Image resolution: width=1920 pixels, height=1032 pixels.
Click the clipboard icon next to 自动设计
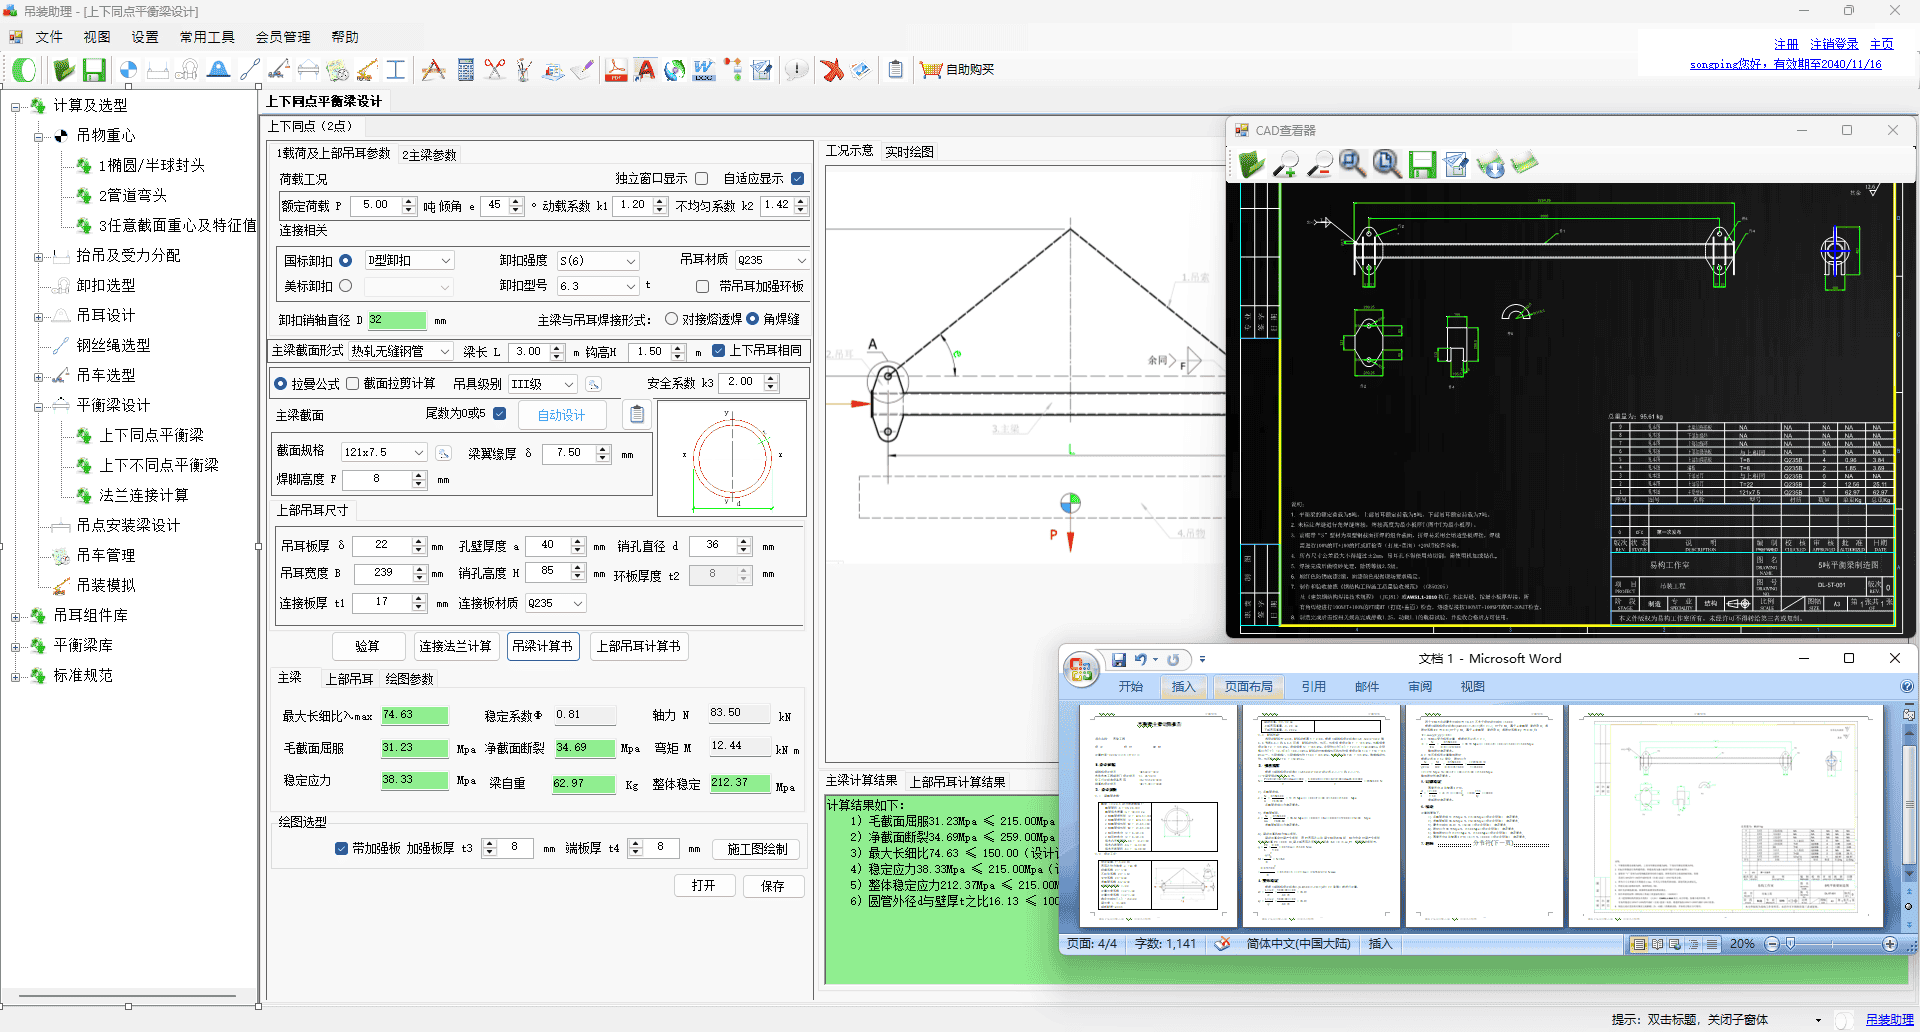coord(636,414)
